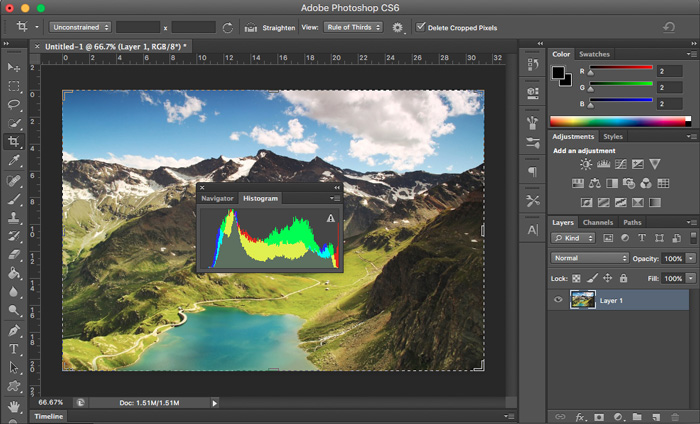
Task: Switch to the Navigator tab
Action: point(217,198)
